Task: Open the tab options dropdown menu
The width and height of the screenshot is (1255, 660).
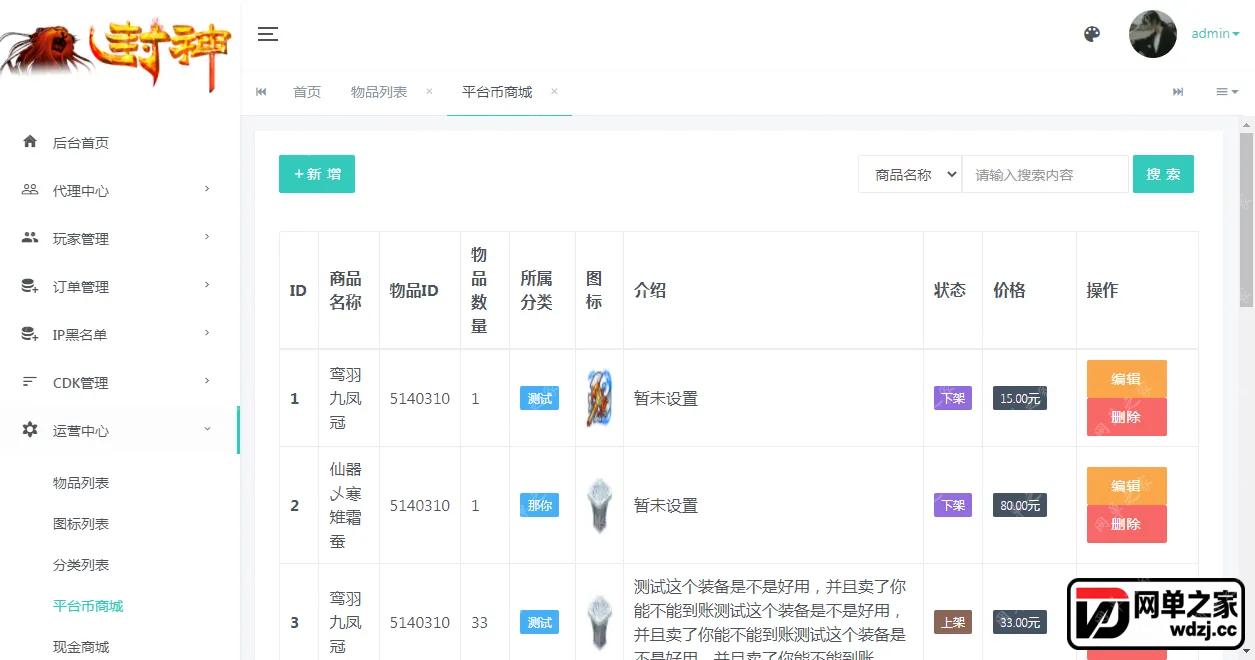Action: point(1227,92)
